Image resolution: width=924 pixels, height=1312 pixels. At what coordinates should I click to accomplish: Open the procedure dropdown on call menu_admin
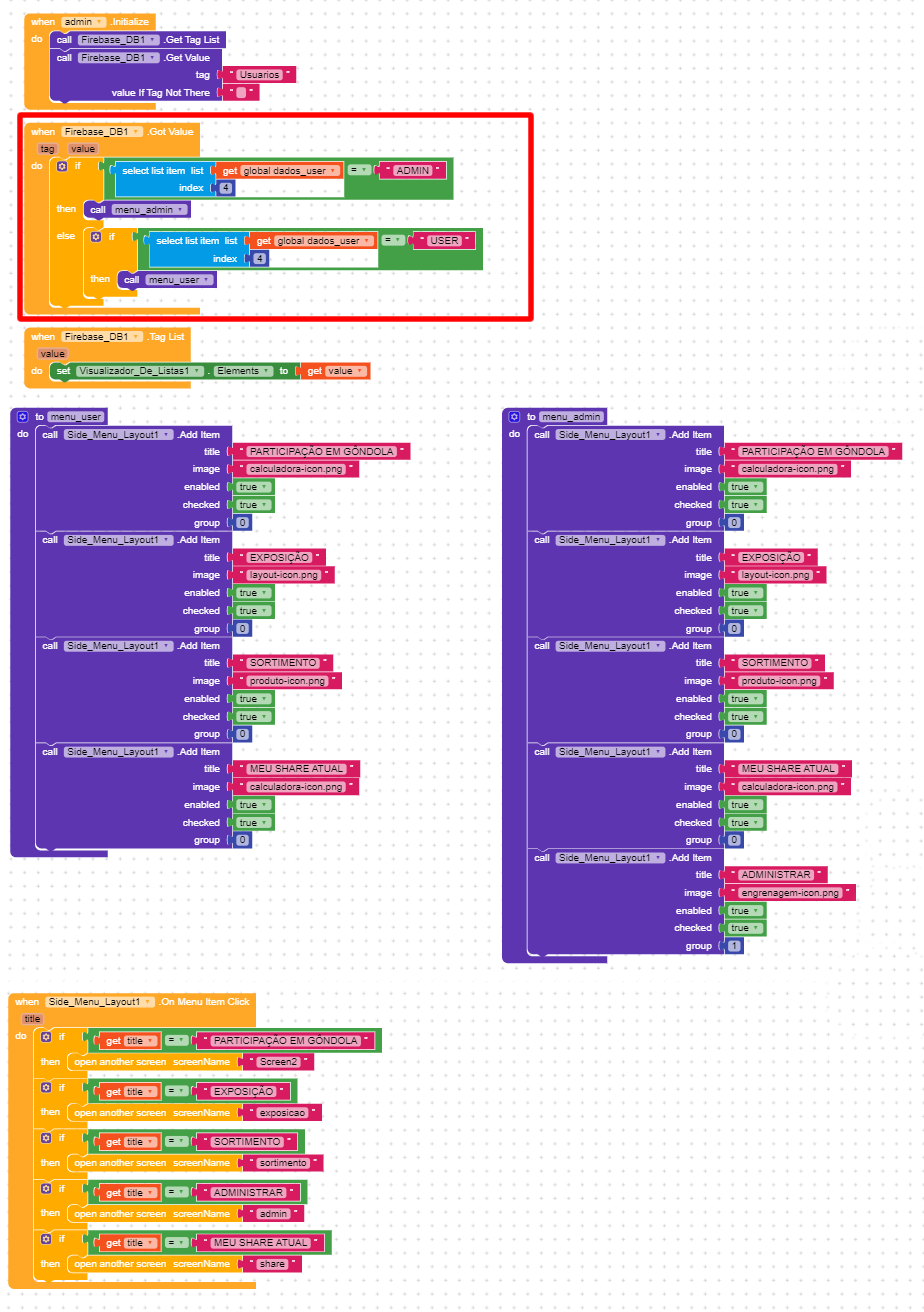point(149,210)
